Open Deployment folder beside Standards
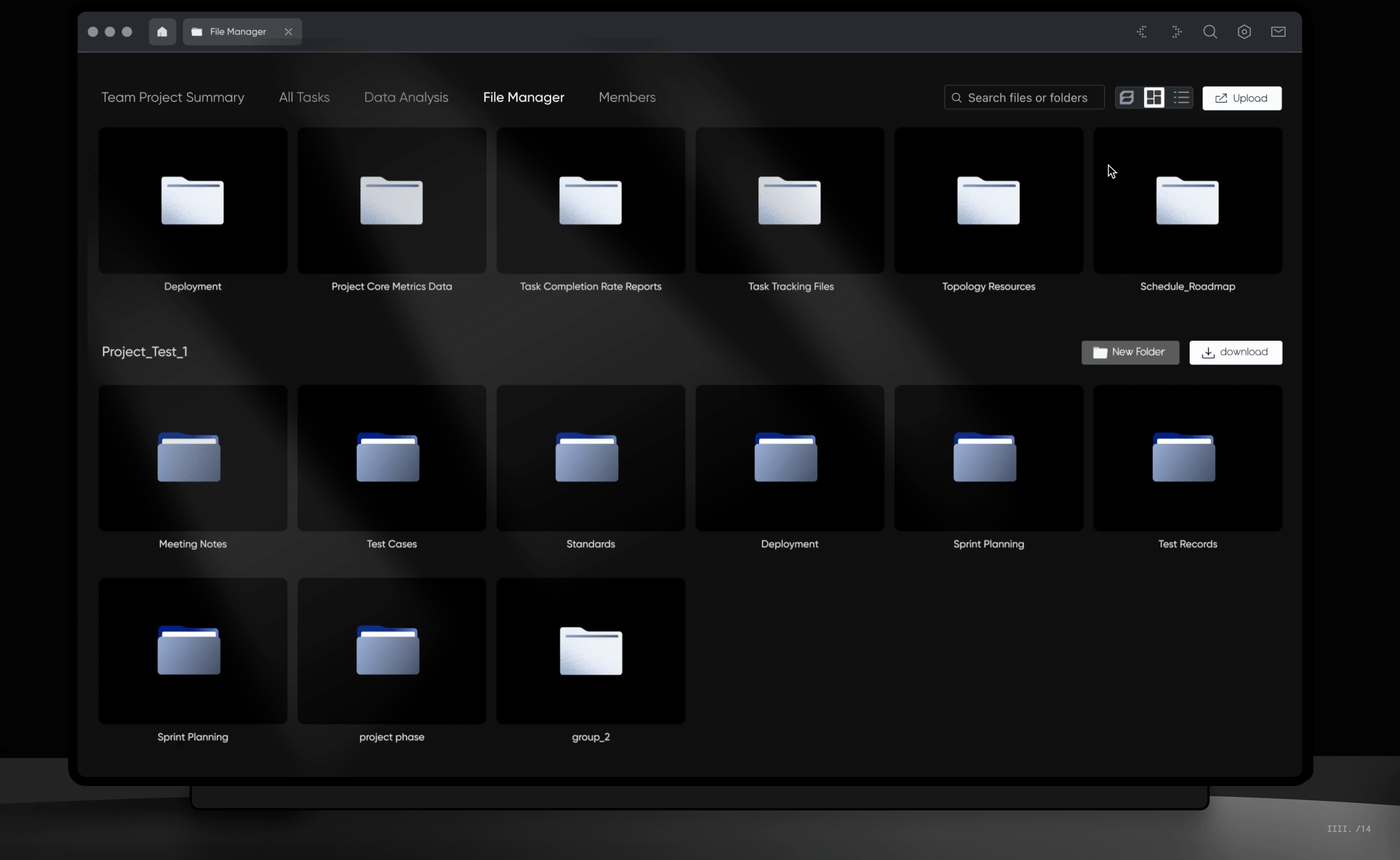Viewport: 1400px width, 860px height. point(790,458)
